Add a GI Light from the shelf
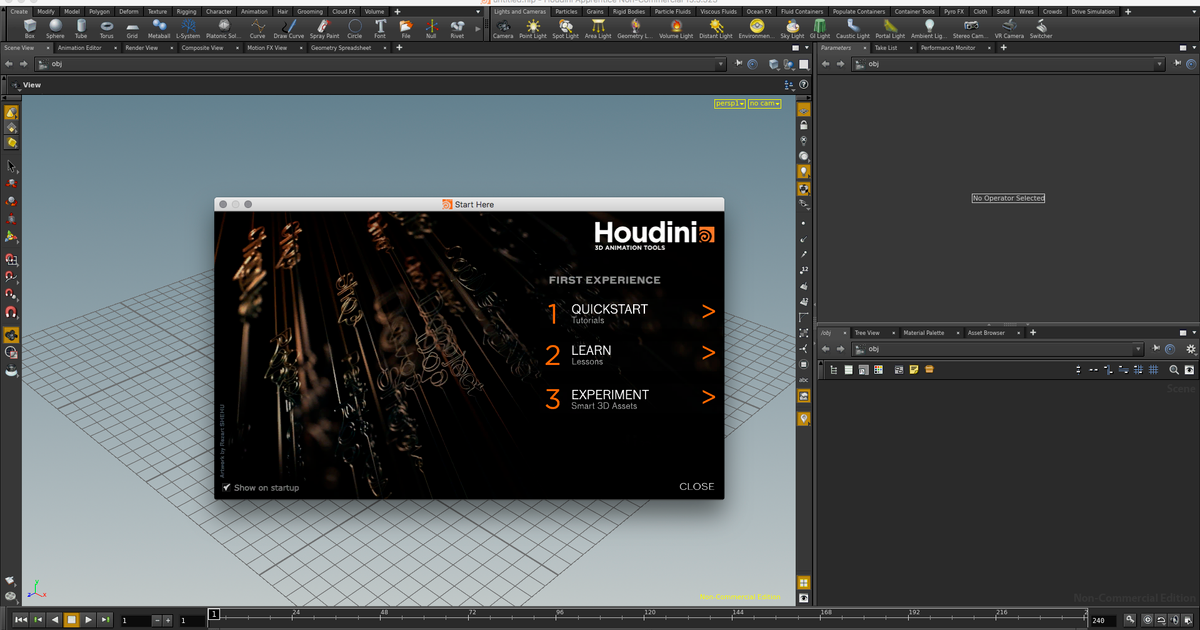 tap(820, 28)
